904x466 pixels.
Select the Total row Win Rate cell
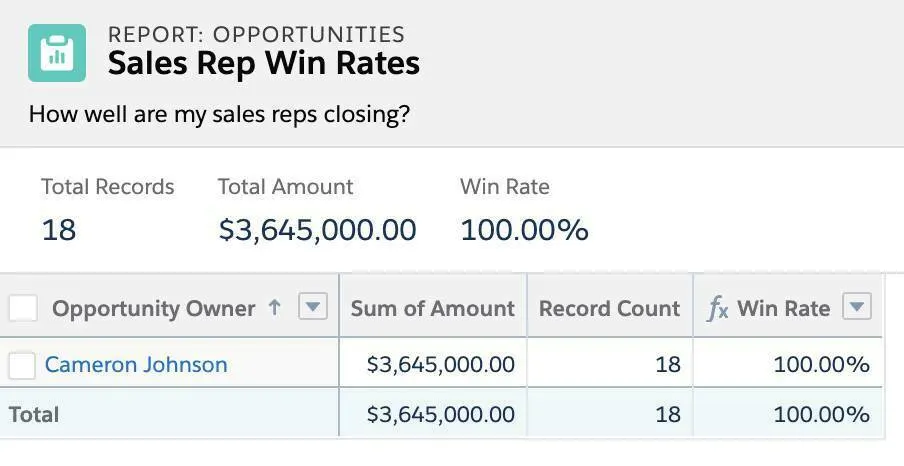pyautogui.click(x=821, y=414)
